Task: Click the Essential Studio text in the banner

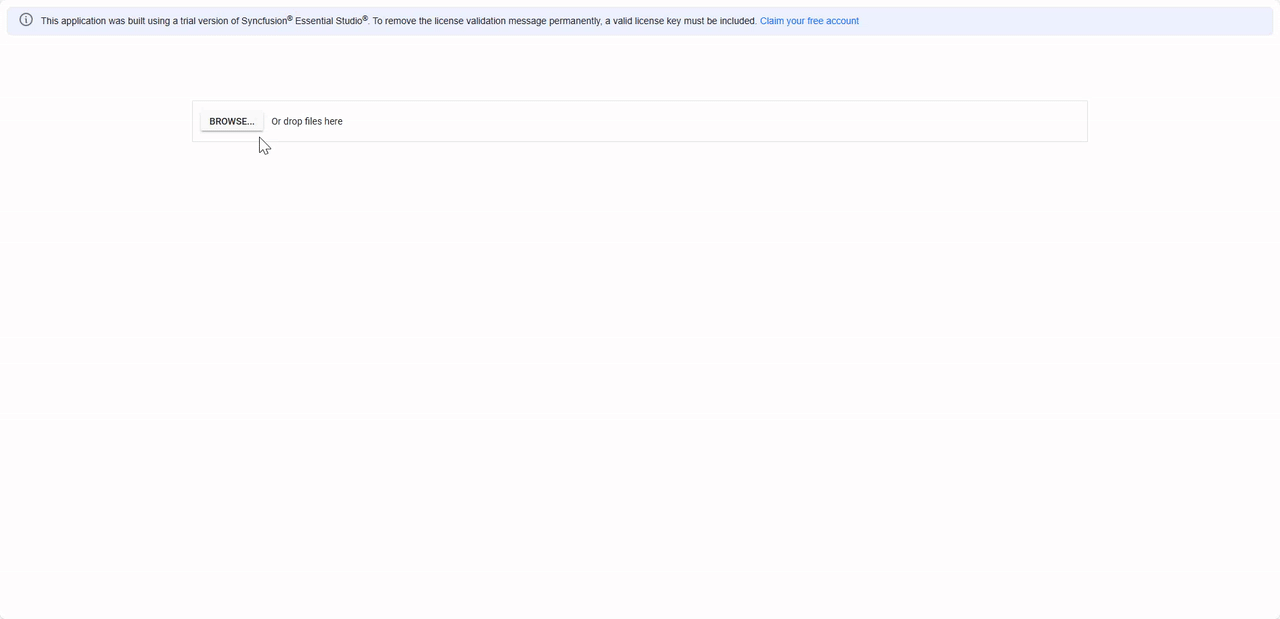Action: tap(331, 20)
